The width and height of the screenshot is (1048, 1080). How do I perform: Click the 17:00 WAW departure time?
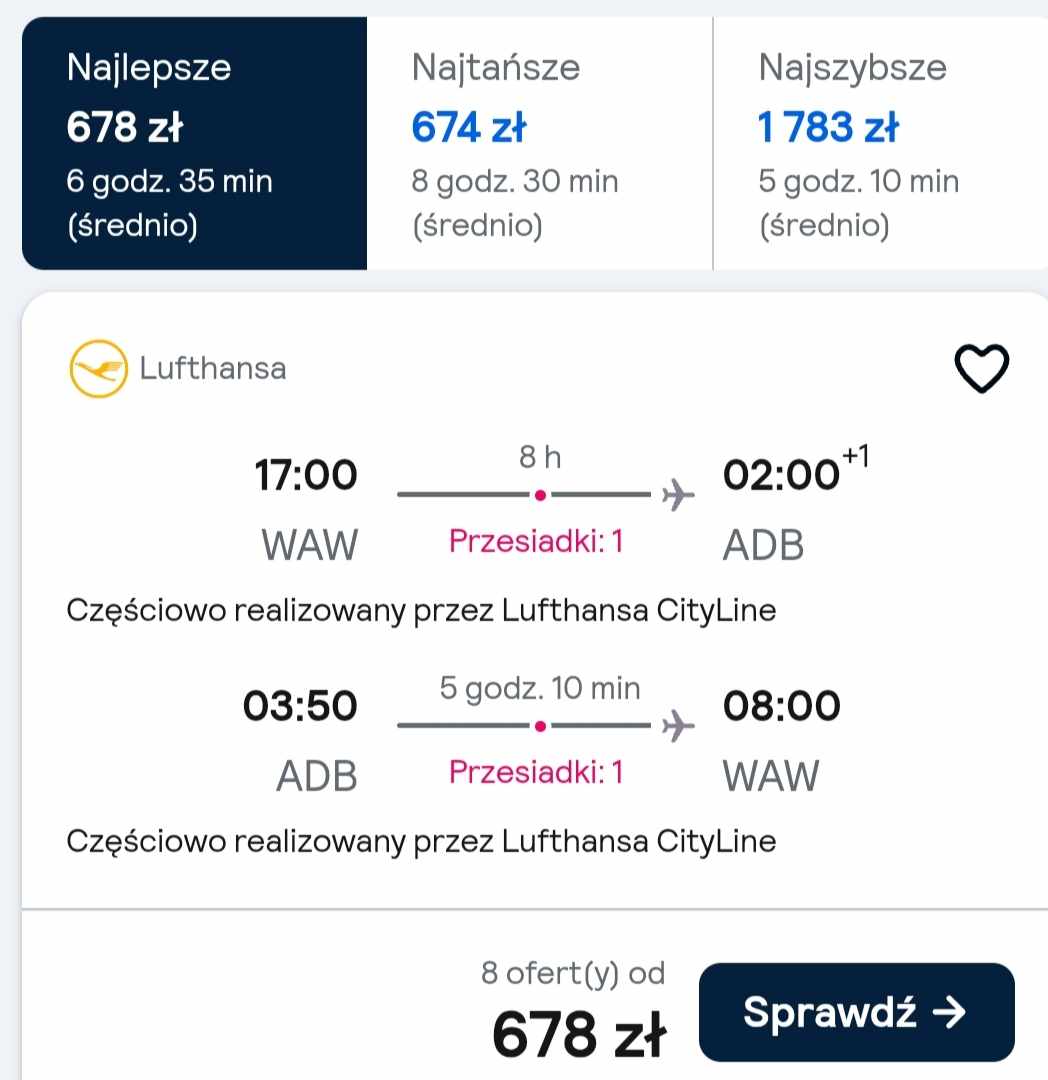click(306, 475)
